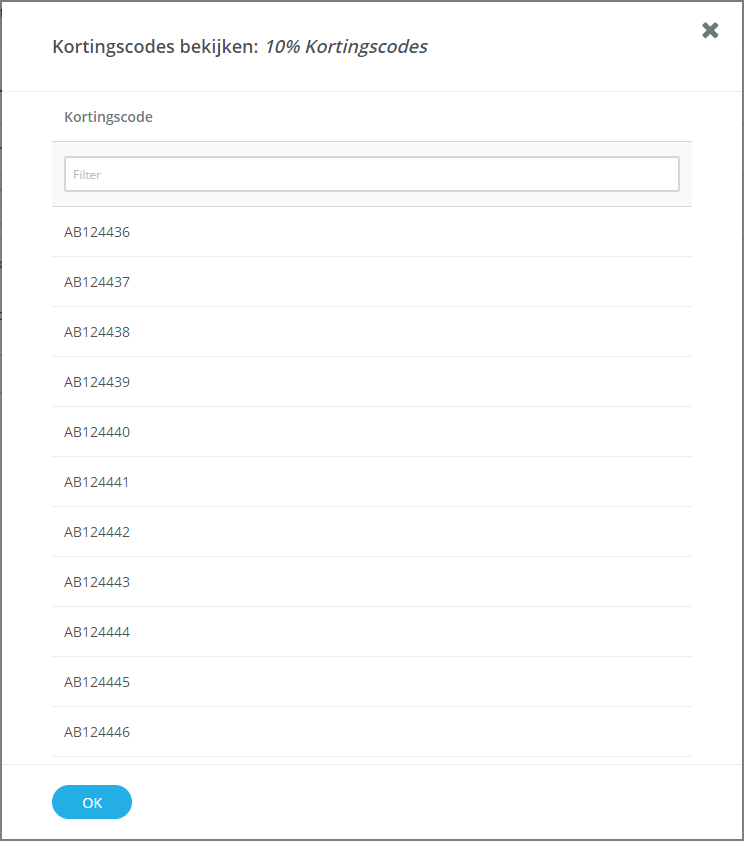Image resolution: width=744 pixels, height=841 pixels.
Task: Select discount code AB124438
Action: pos(96,332)
